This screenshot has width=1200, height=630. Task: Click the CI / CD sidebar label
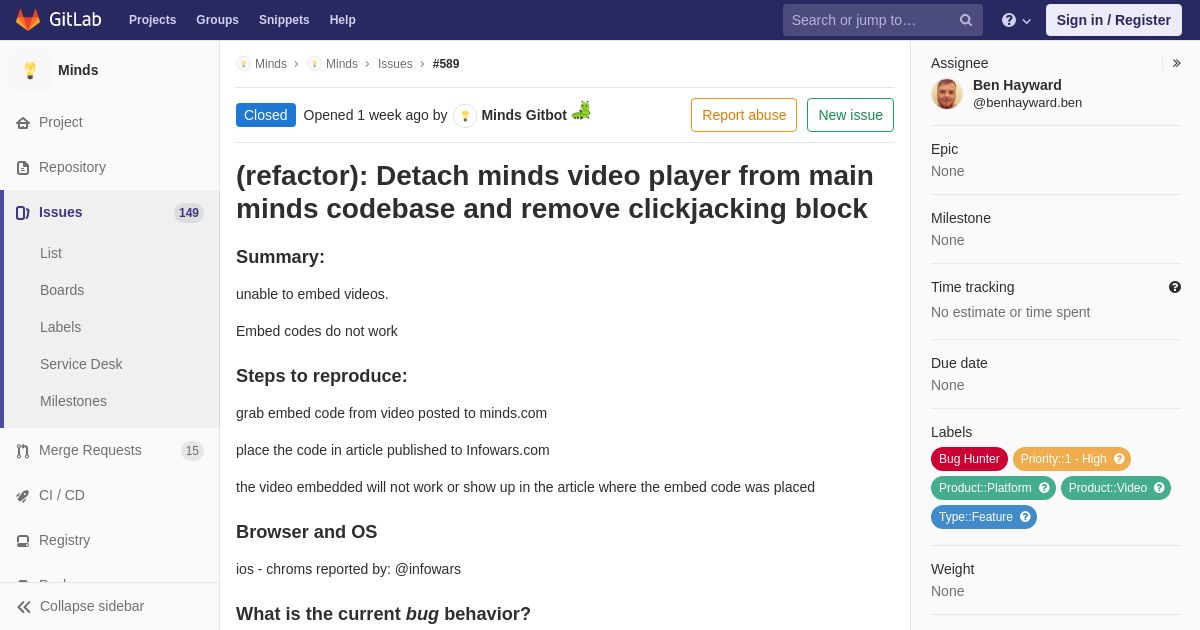pyautogui.click(x=62, y=495)
